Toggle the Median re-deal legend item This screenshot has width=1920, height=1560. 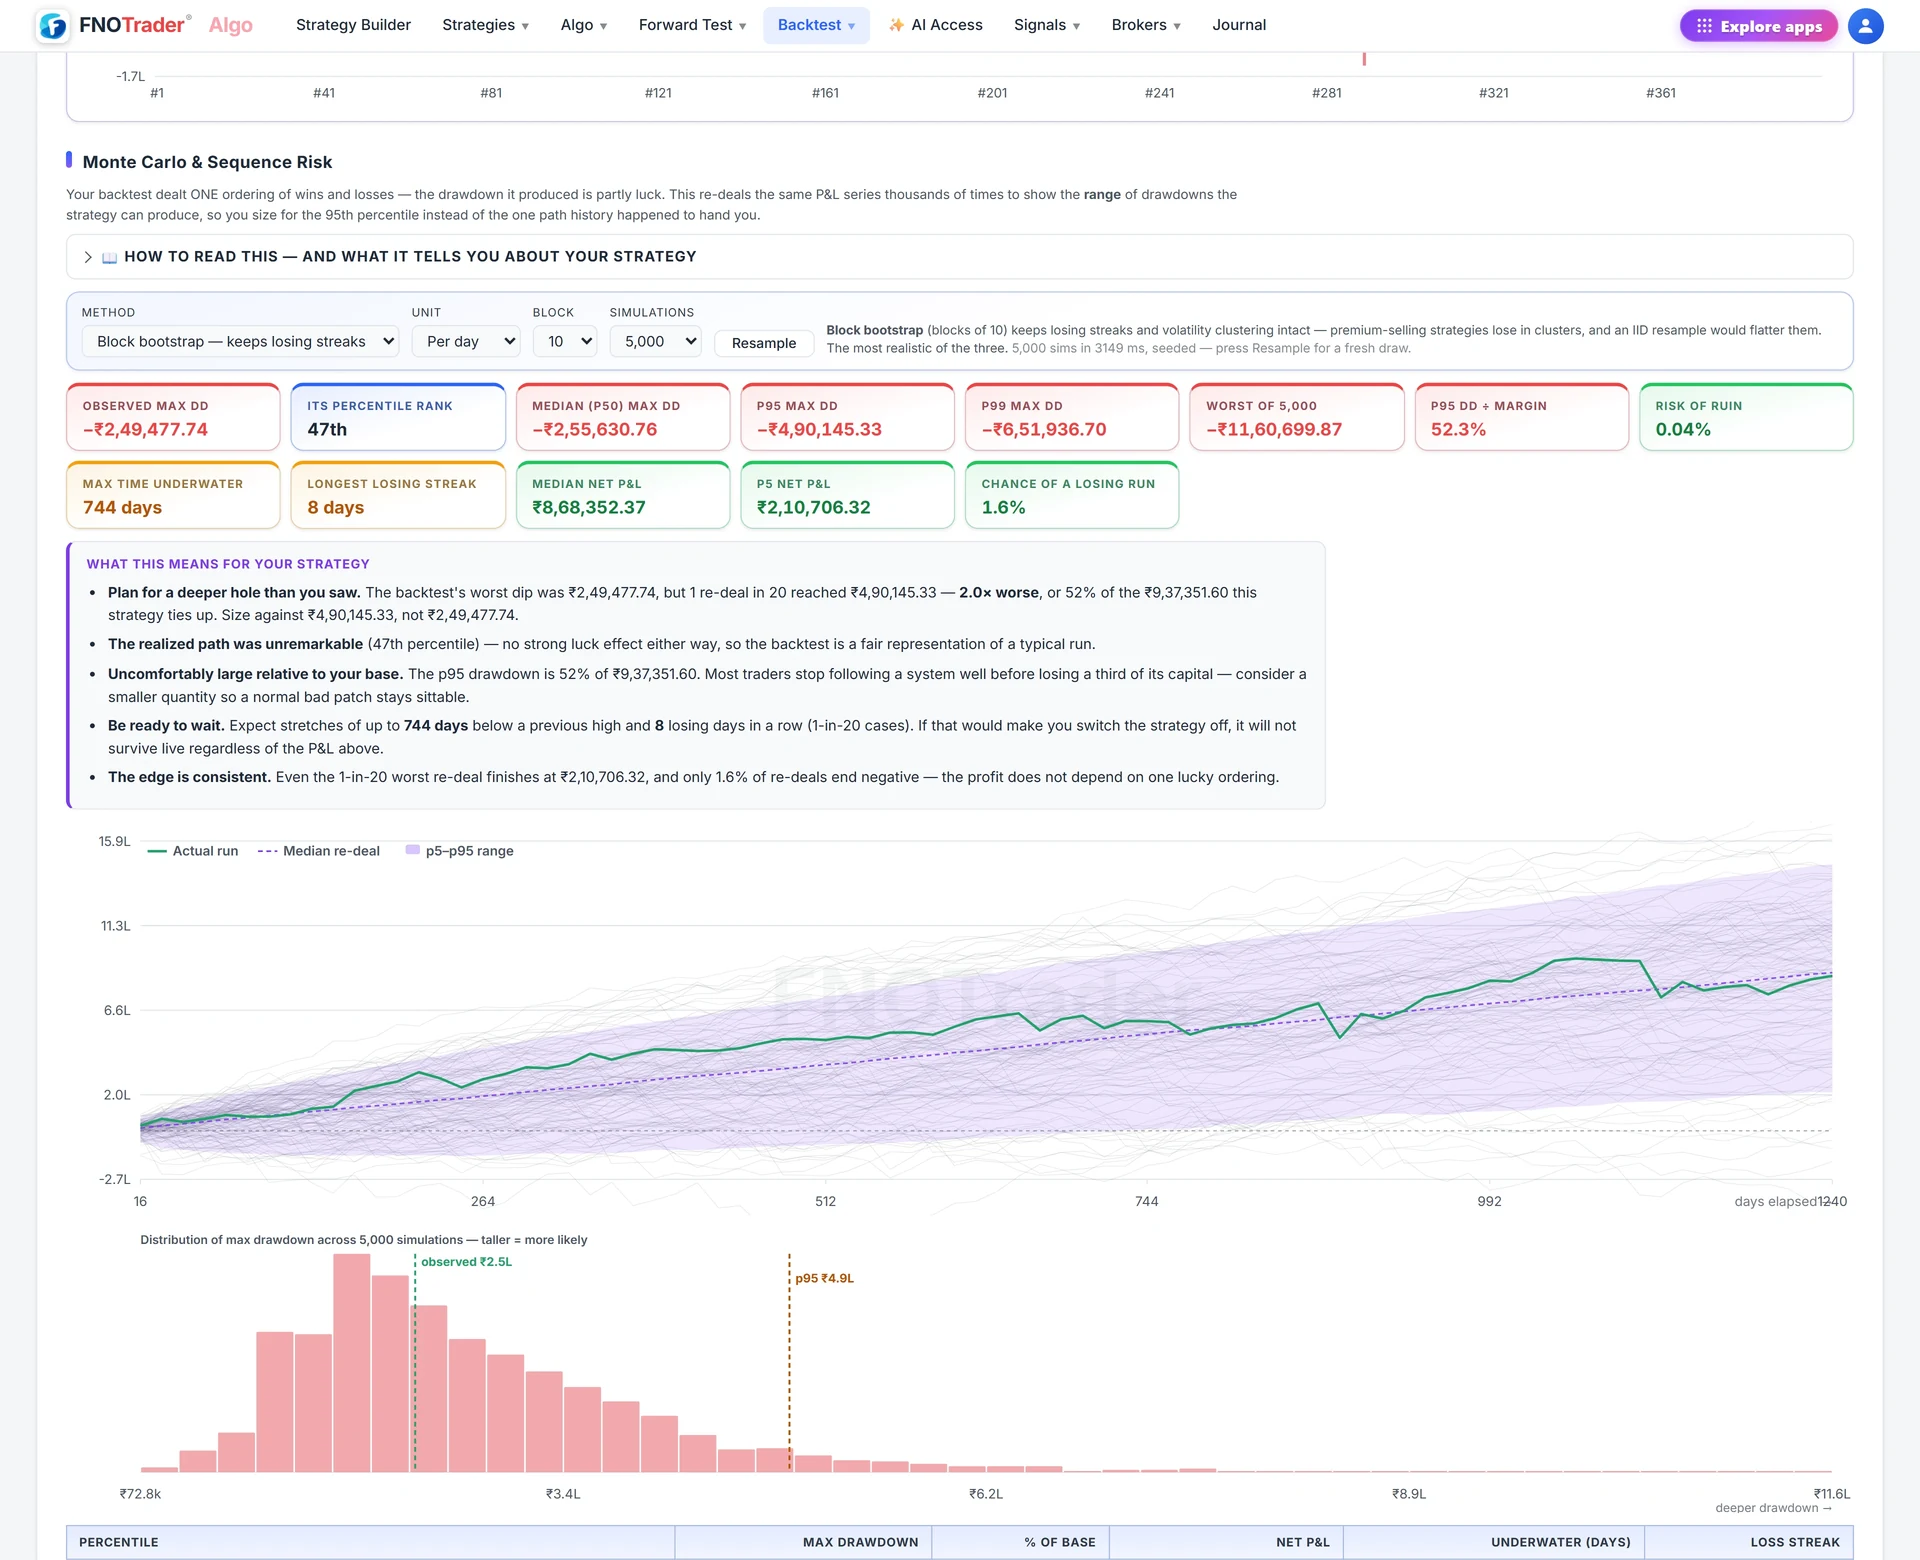tap(319, 851)
